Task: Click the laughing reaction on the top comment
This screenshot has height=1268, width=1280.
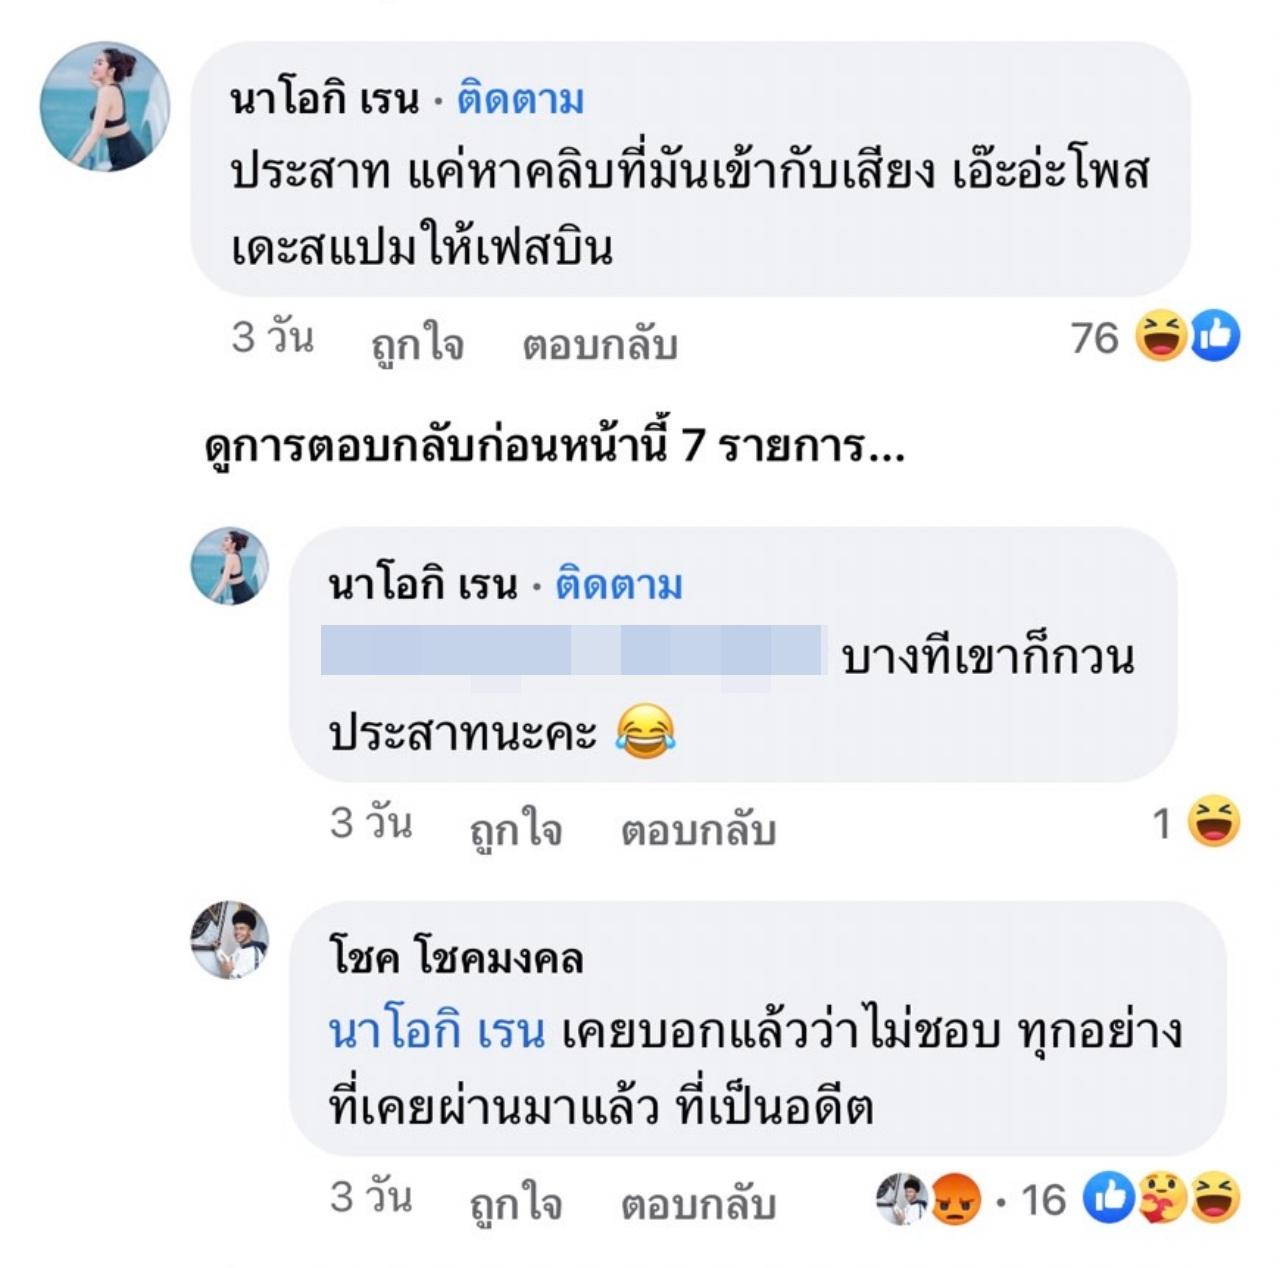Action: click(x=1160, y=337)
